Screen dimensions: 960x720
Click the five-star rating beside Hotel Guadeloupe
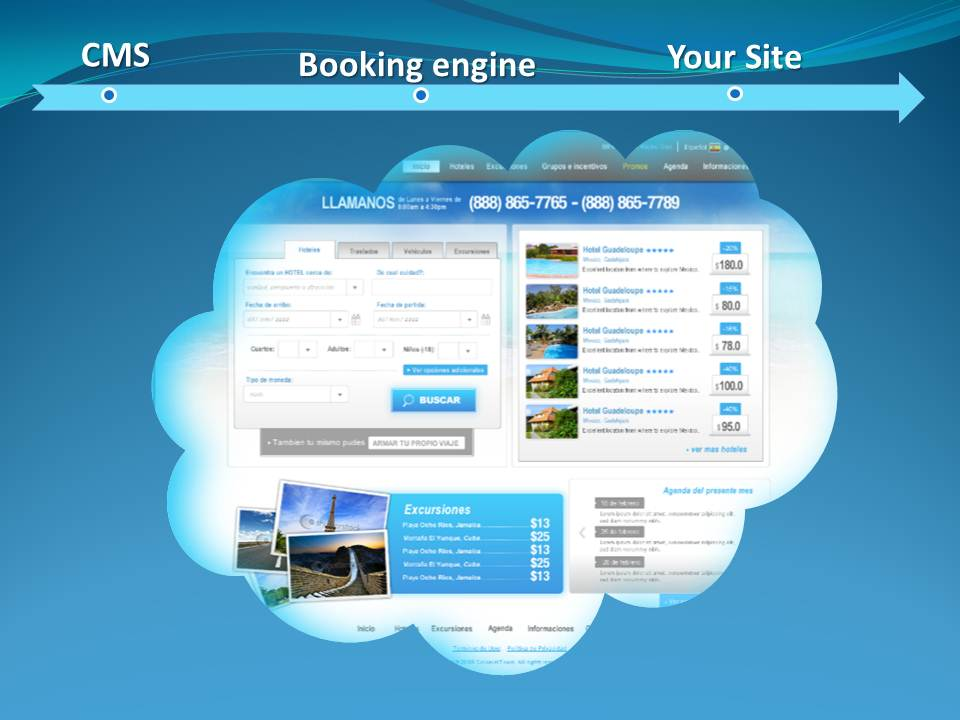coord(662,250)
